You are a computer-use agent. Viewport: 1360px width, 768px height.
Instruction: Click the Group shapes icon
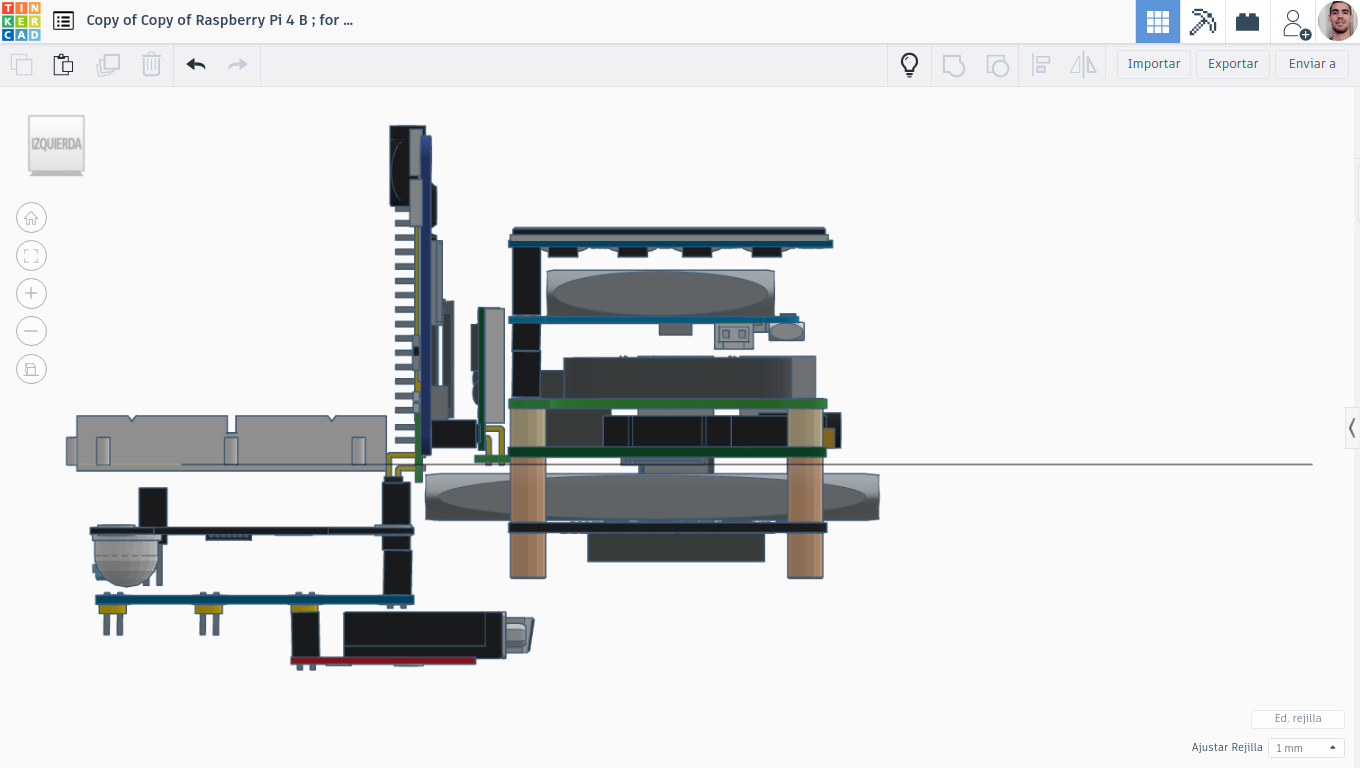(954, 65)
